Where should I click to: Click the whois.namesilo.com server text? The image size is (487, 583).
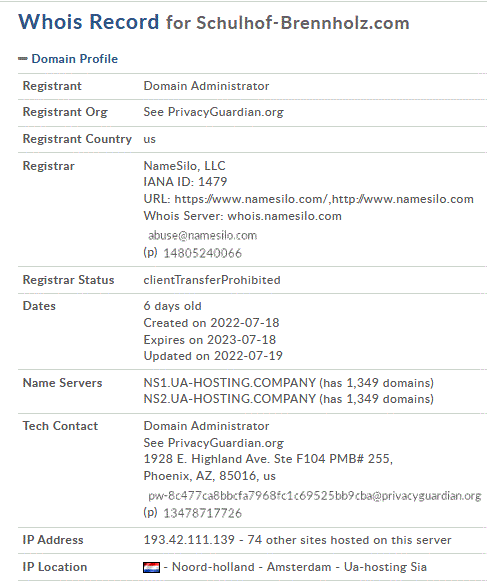tap(284, 216)
